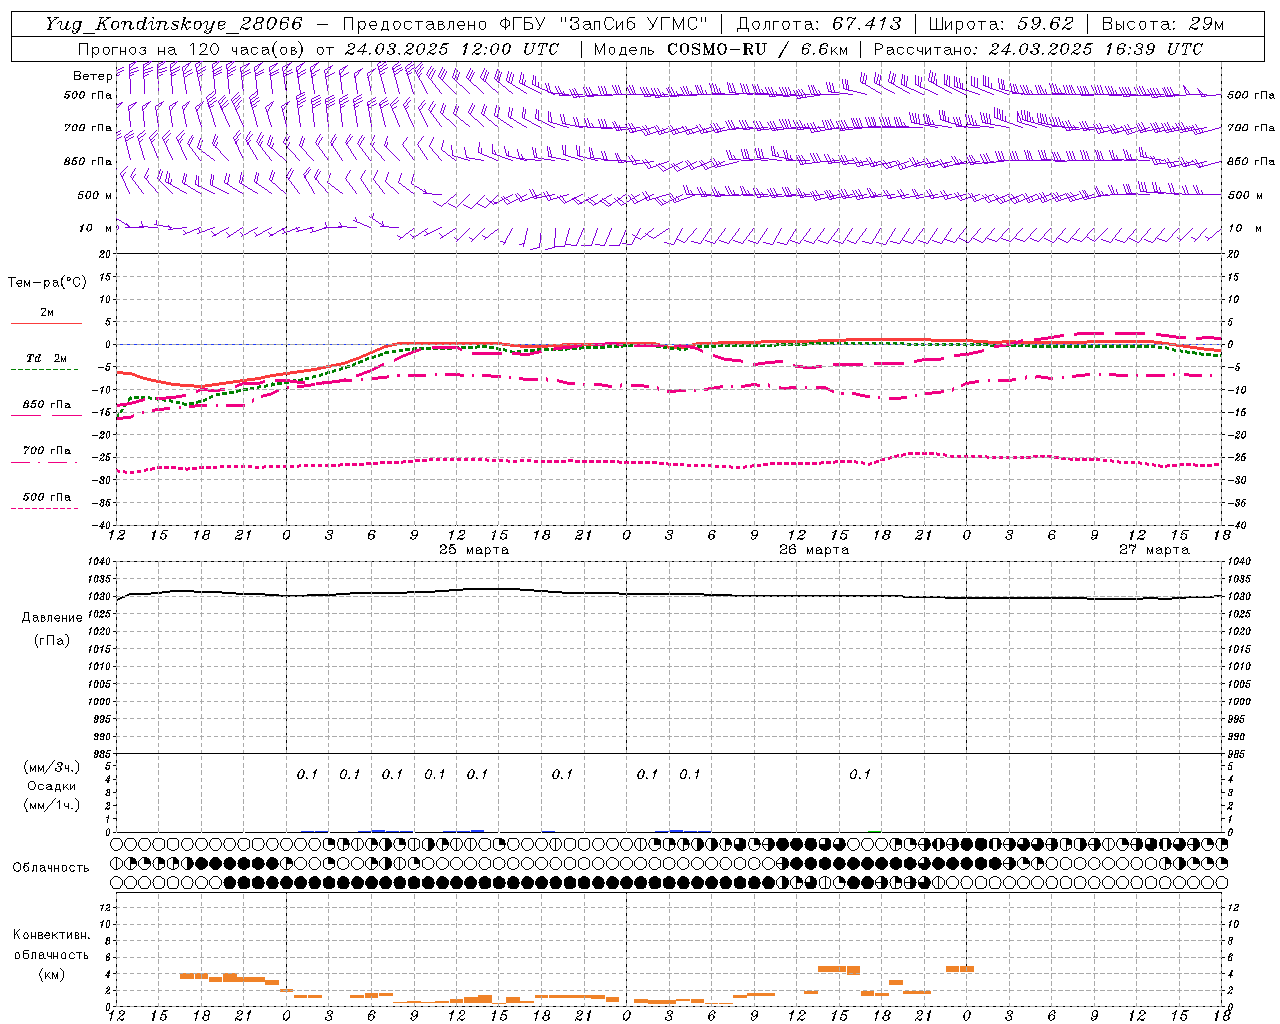Click the Тем-ра(°C) temperature label

pos(47,283)
